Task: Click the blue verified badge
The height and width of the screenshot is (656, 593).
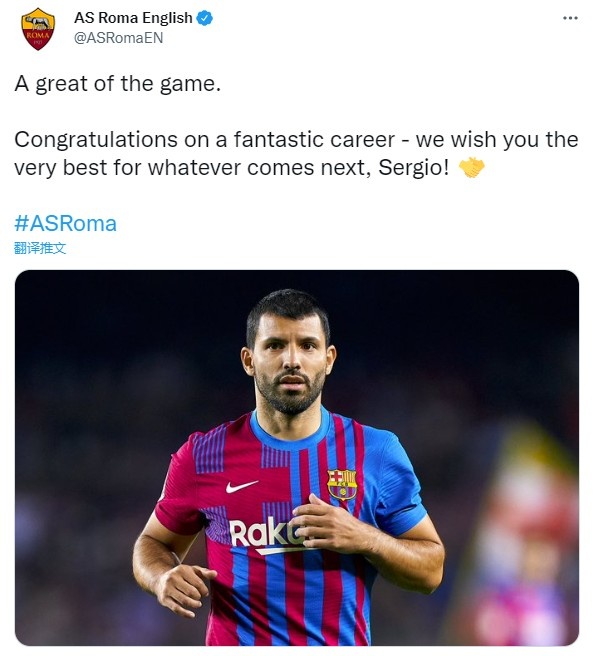Action: pyautogui.click(x=205, y=18)
